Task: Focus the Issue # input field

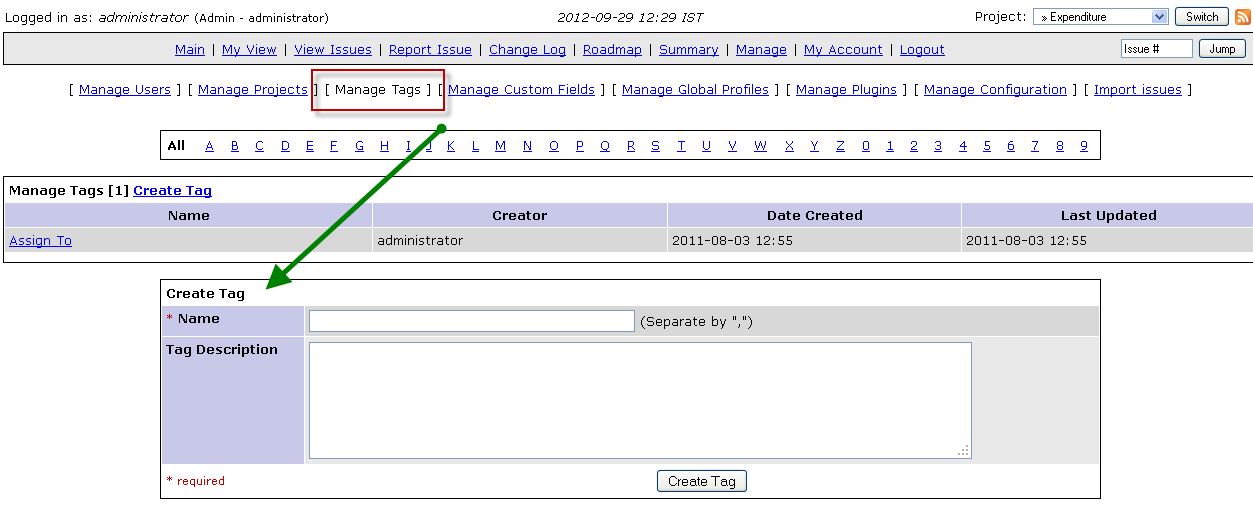Action: [1157, 49]
